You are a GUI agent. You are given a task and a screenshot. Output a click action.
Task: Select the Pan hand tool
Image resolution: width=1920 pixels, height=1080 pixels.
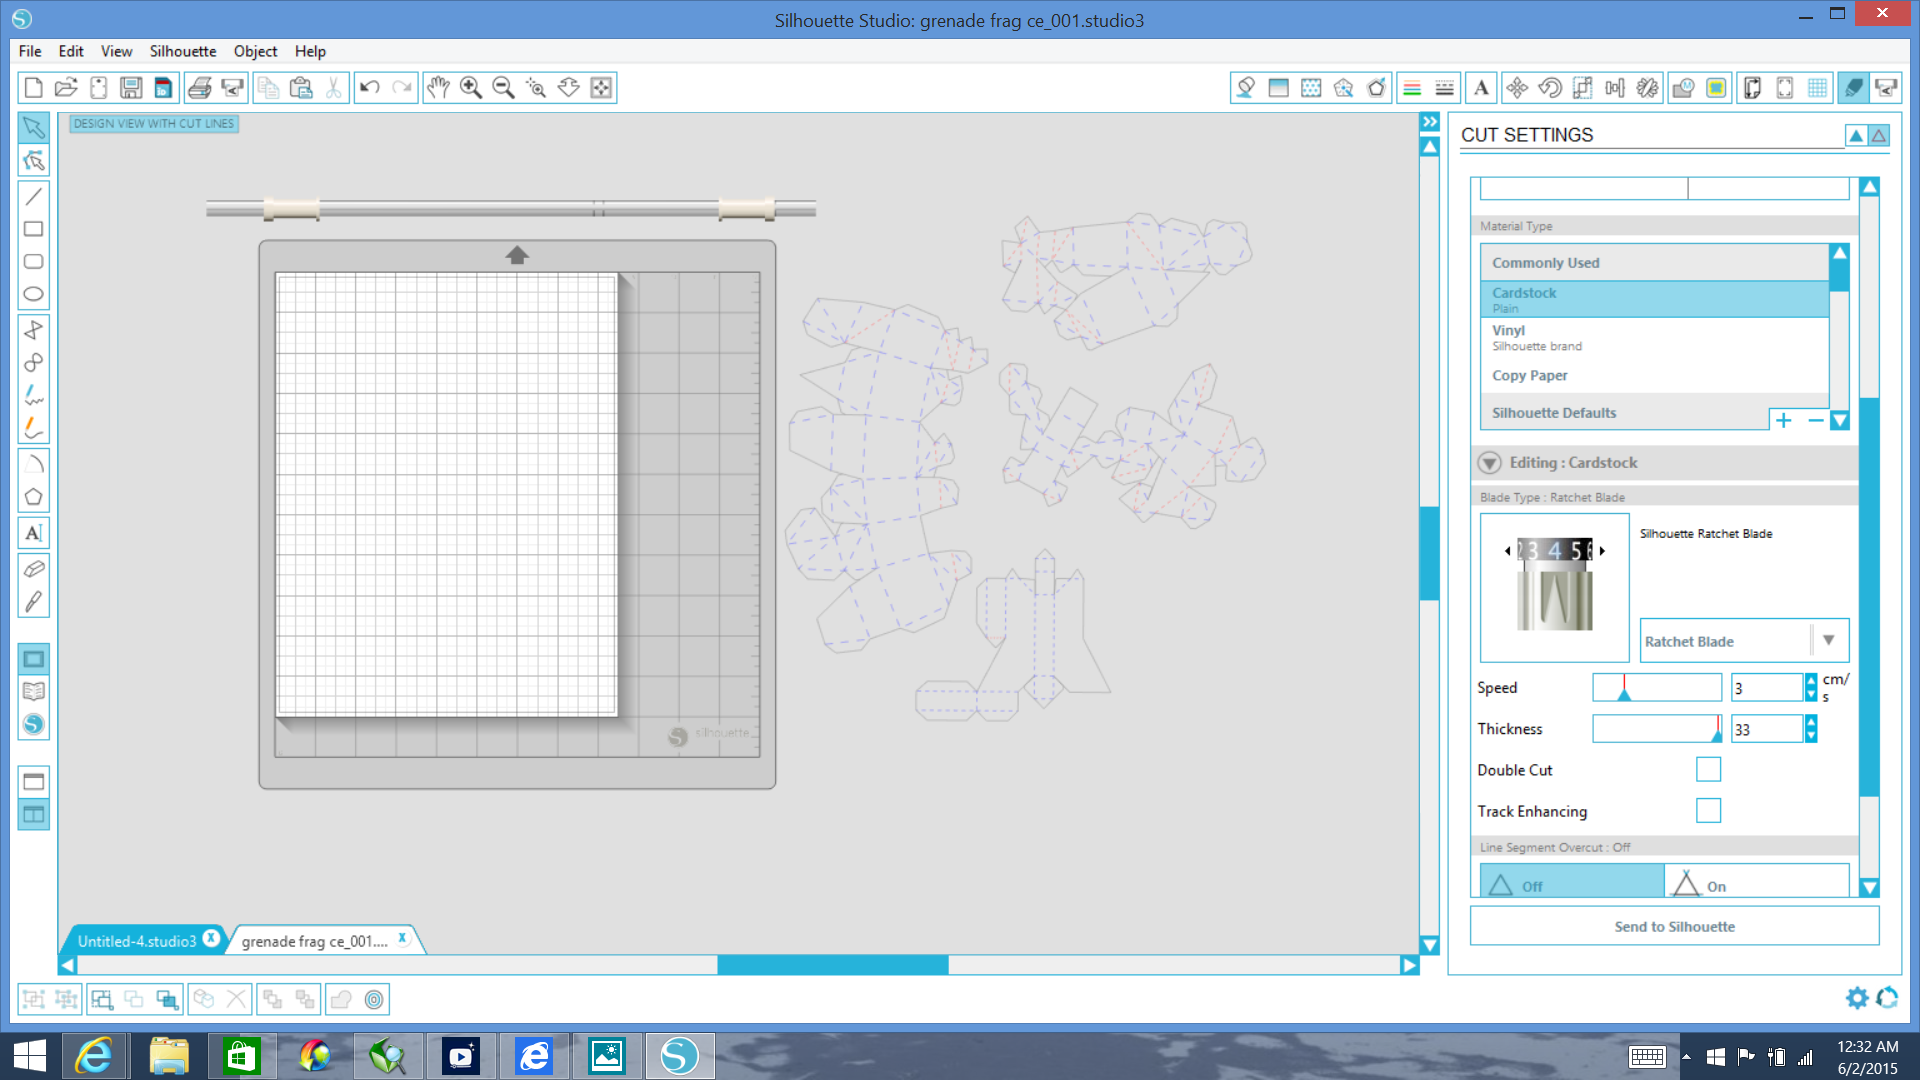tap(438, 88)
